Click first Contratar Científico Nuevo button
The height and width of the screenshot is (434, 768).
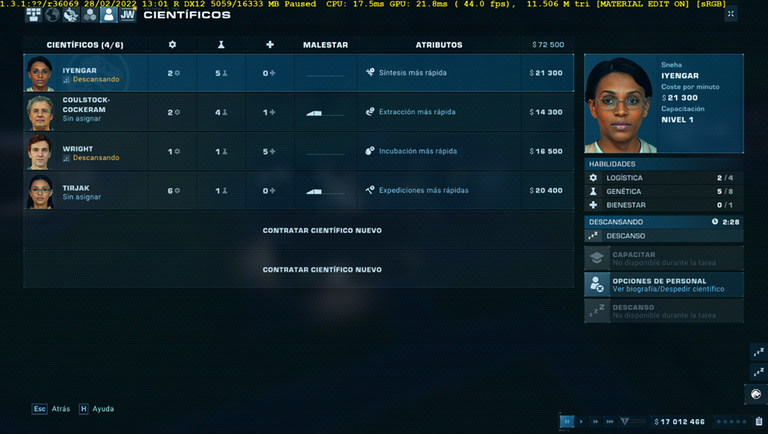pos(322,230)
